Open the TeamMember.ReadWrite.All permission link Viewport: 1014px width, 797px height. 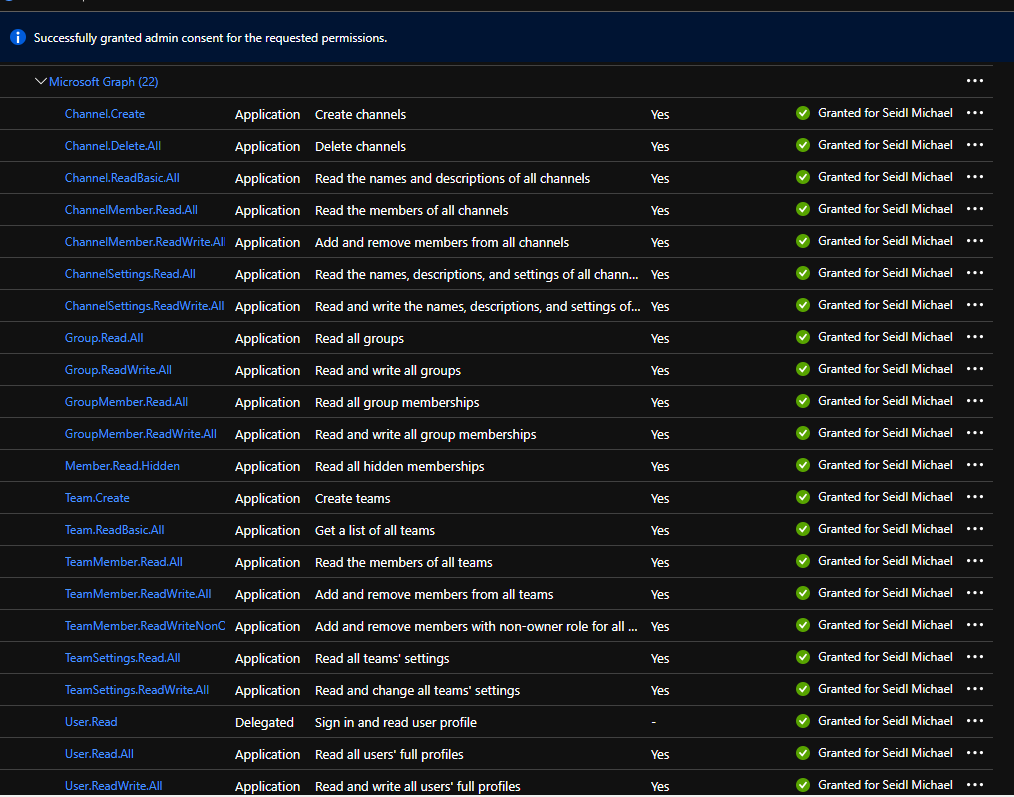point(138,594)
